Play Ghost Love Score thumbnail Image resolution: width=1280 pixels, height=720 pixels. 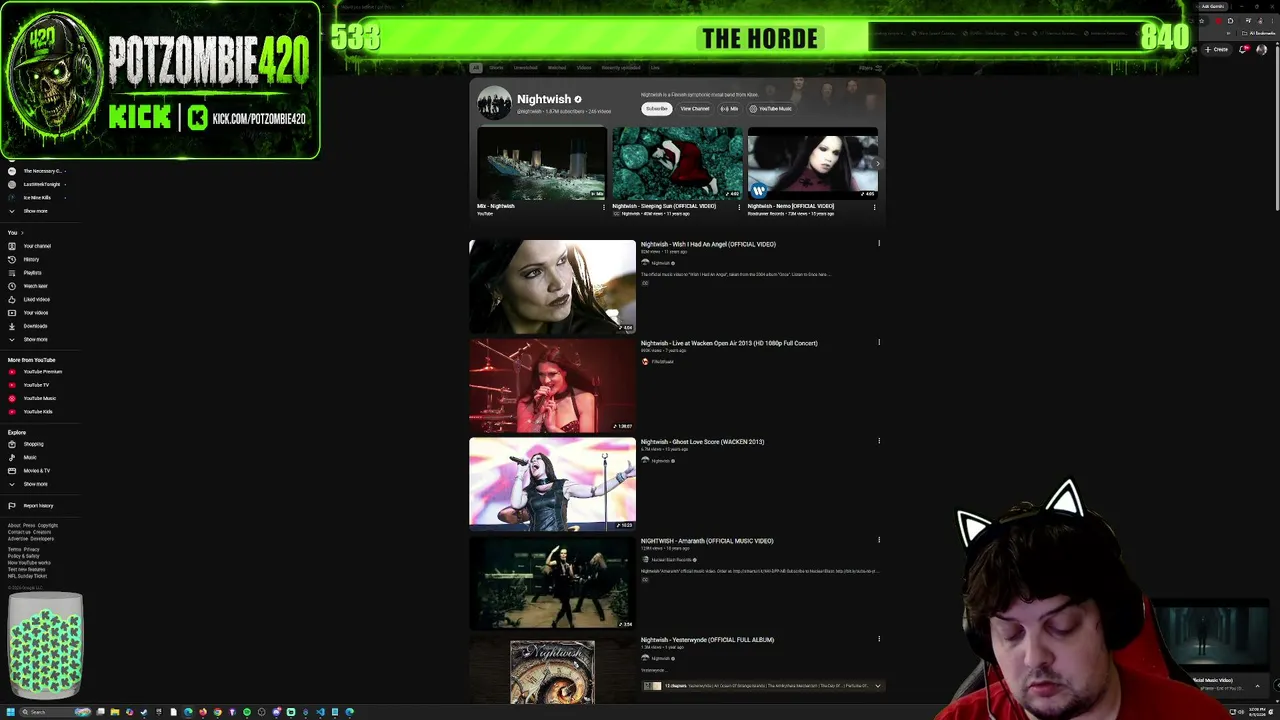coord(552,484)
